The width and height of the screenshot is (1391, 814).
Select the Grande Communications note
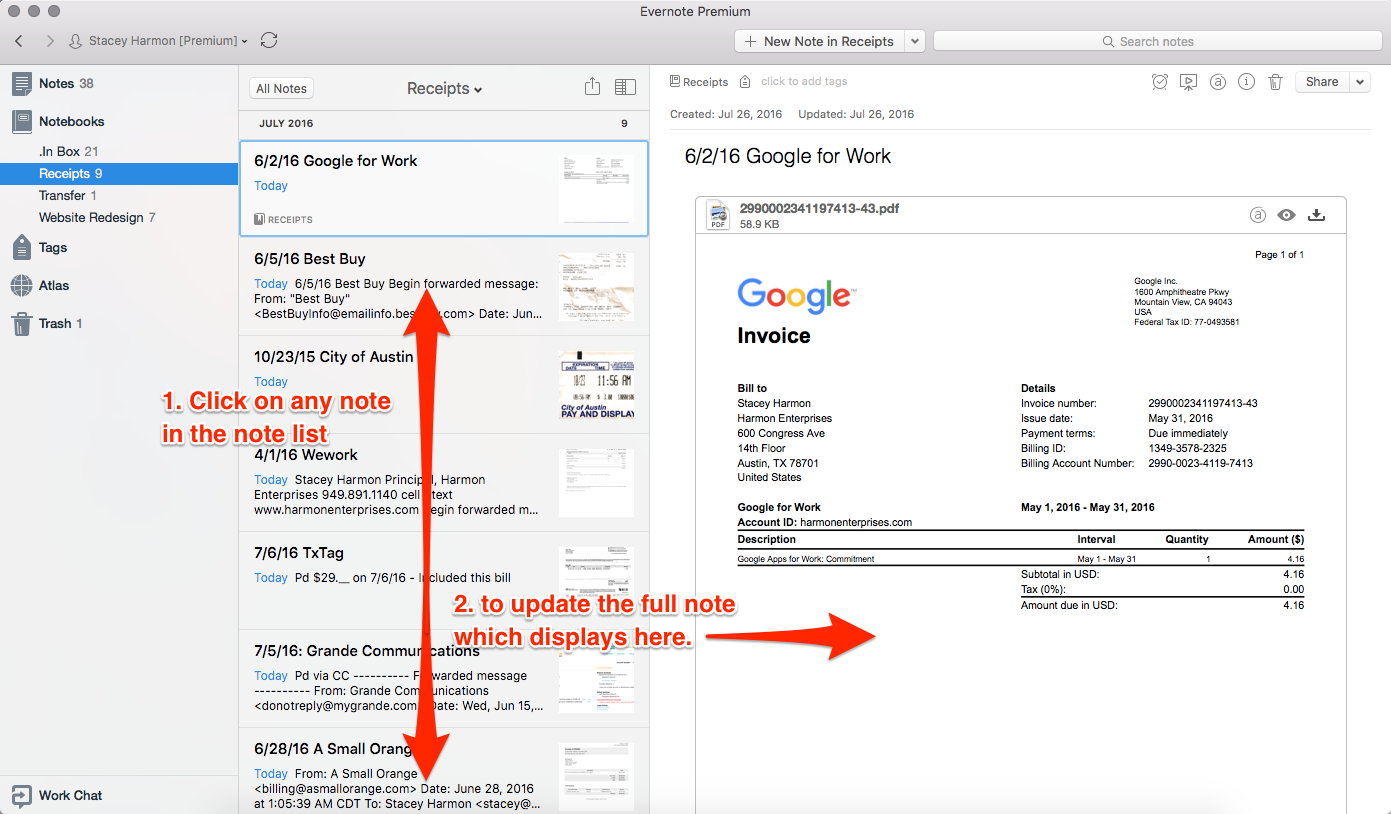[444, 678]
